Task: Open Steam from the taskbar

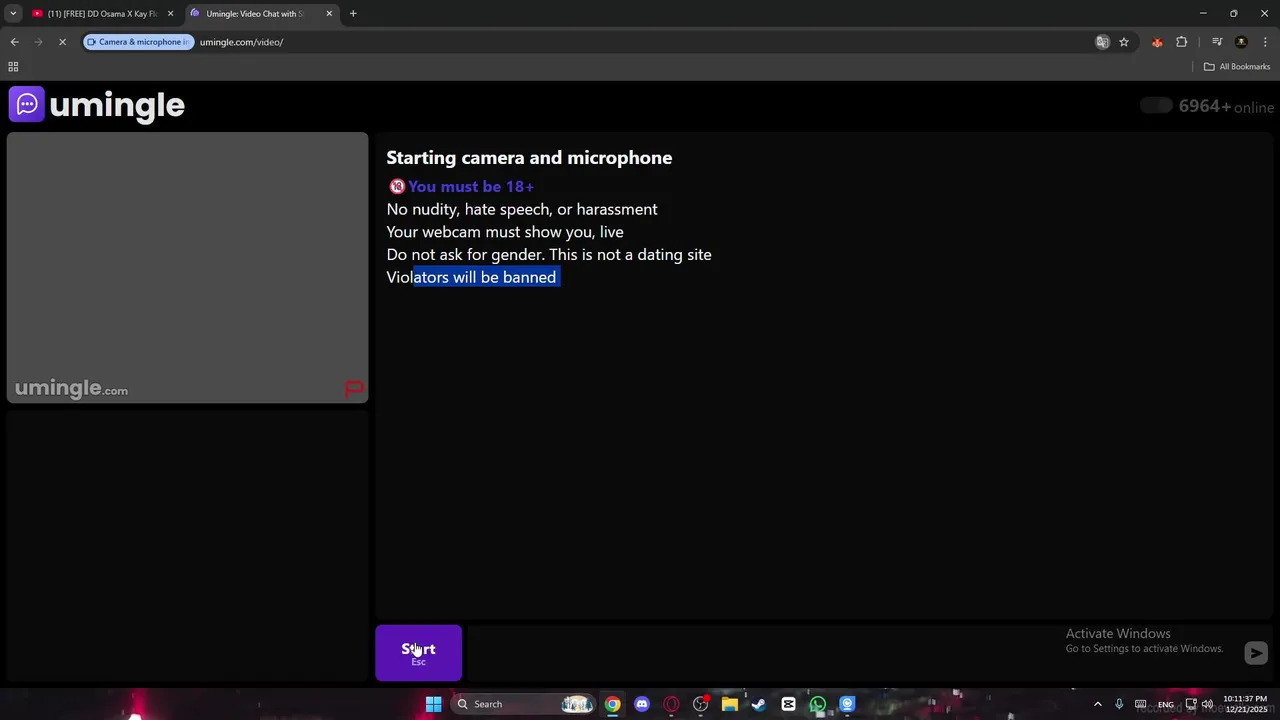Action: tap(759, 704)
